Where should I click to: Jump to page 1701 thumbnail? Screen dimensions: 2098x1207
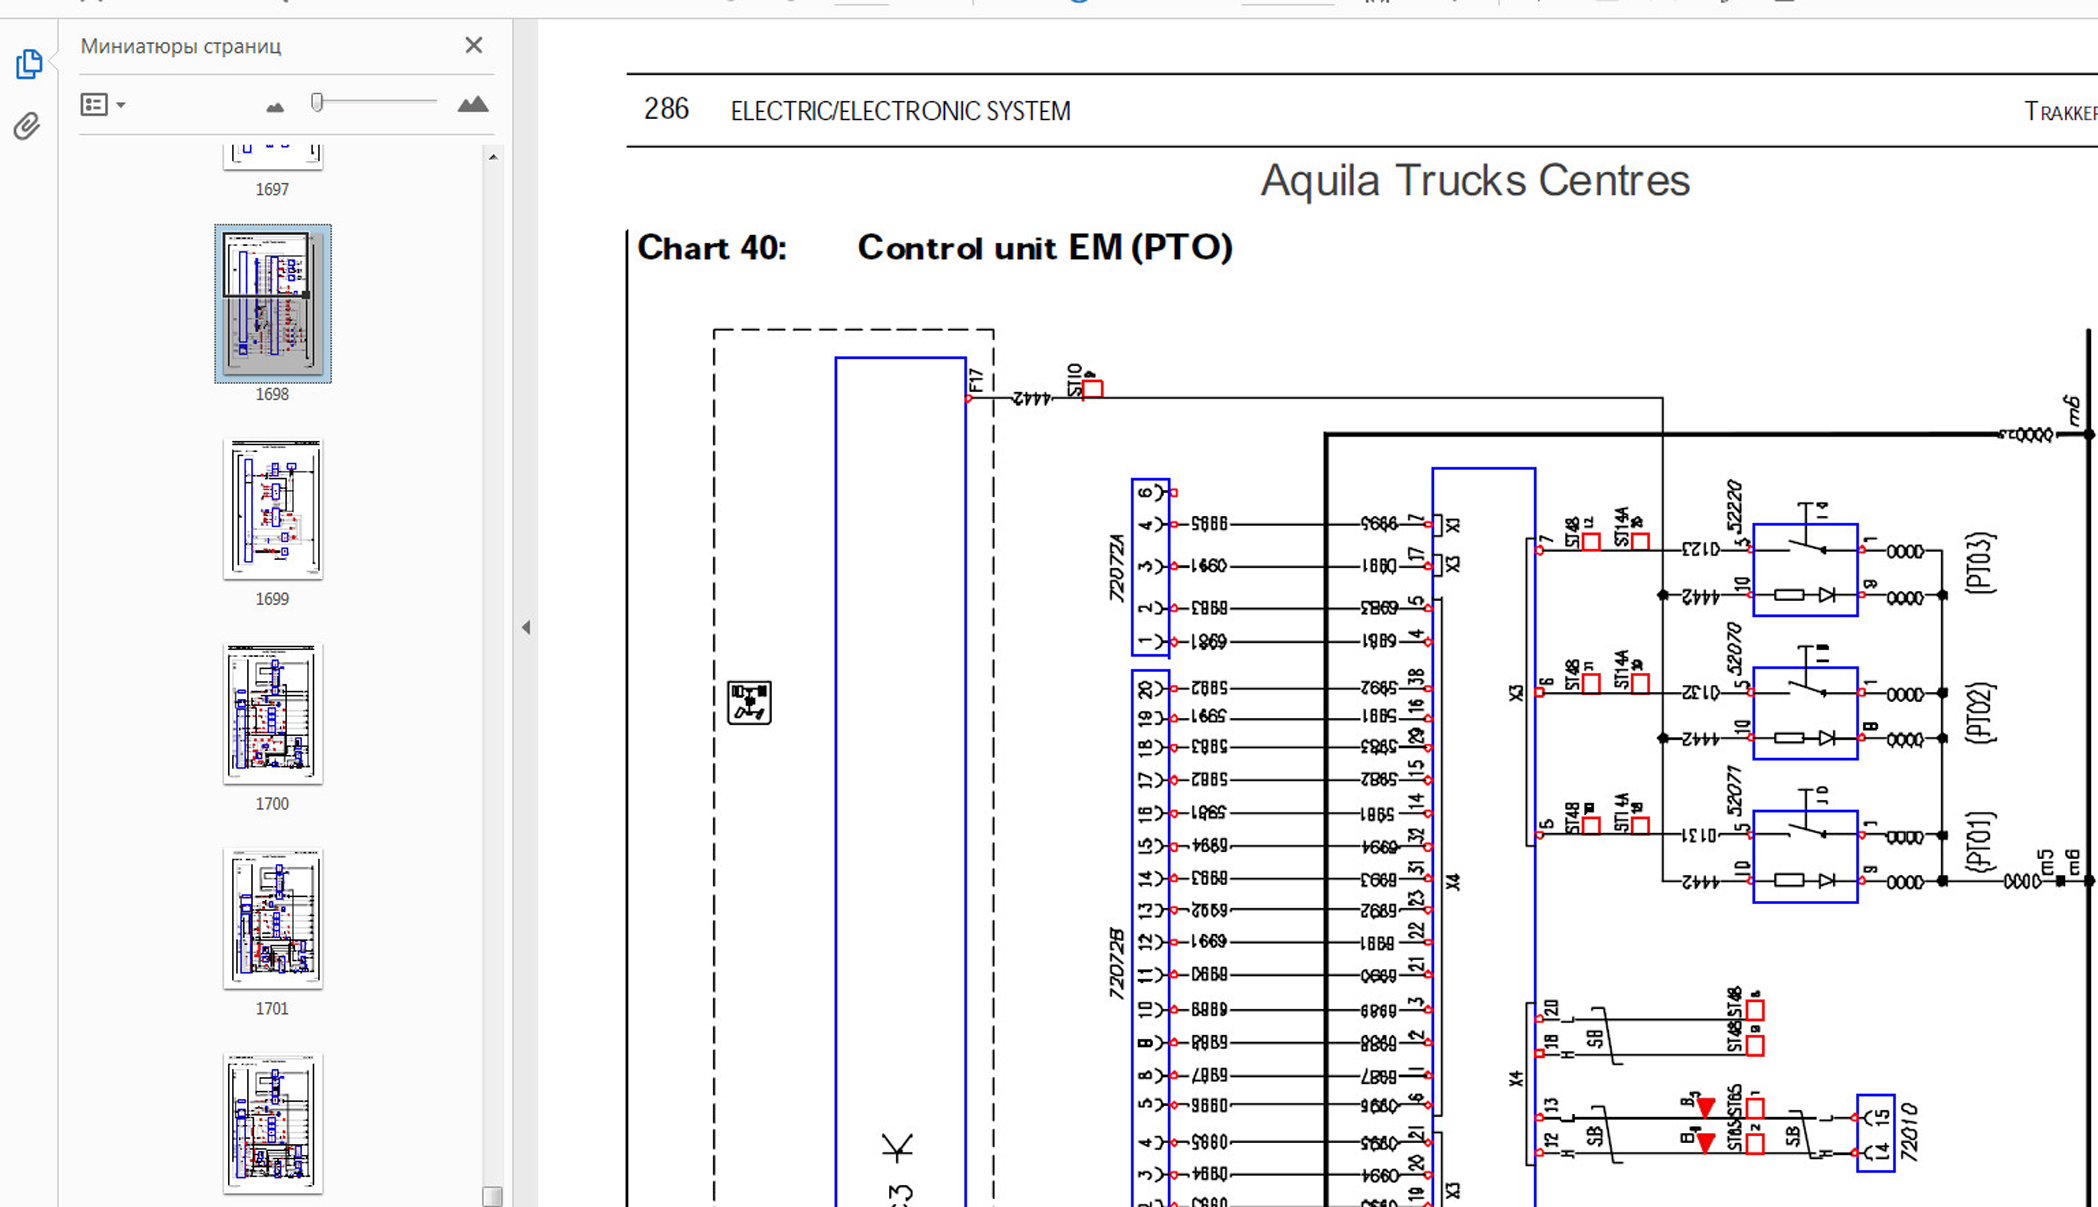click(x=272, y=918)
